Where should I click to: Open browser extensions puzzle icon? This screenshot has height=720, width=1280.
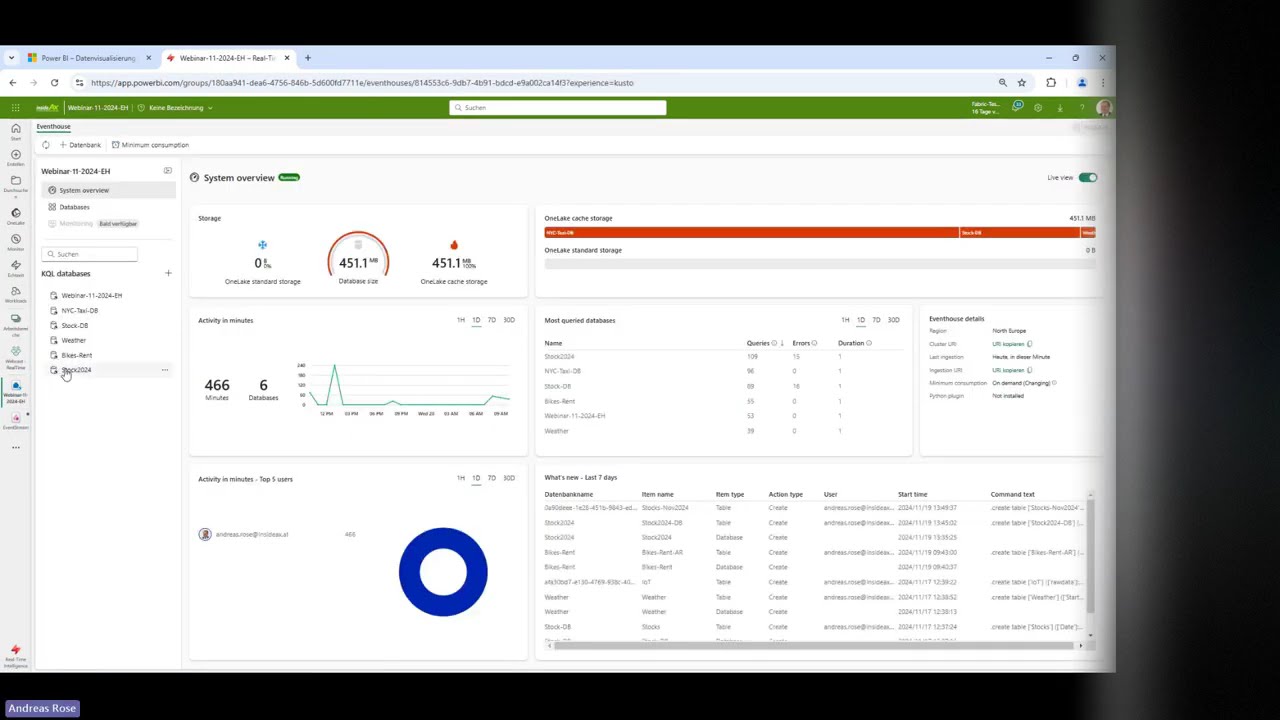(1051, 83)
